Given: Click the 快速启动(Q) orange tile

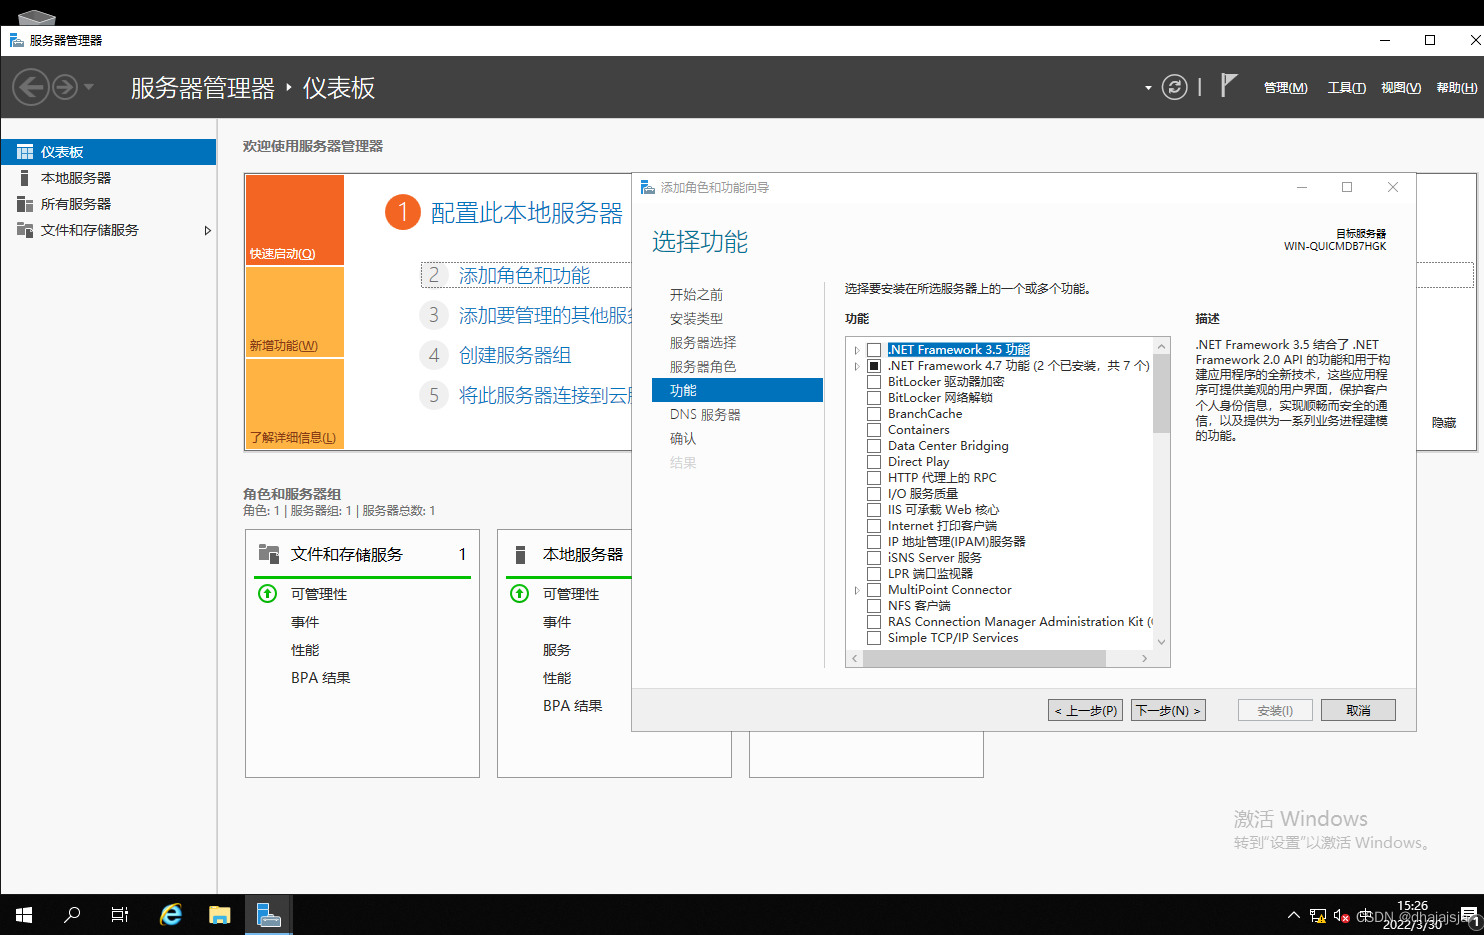Looking at the screenshot, I should coord(295,220).
